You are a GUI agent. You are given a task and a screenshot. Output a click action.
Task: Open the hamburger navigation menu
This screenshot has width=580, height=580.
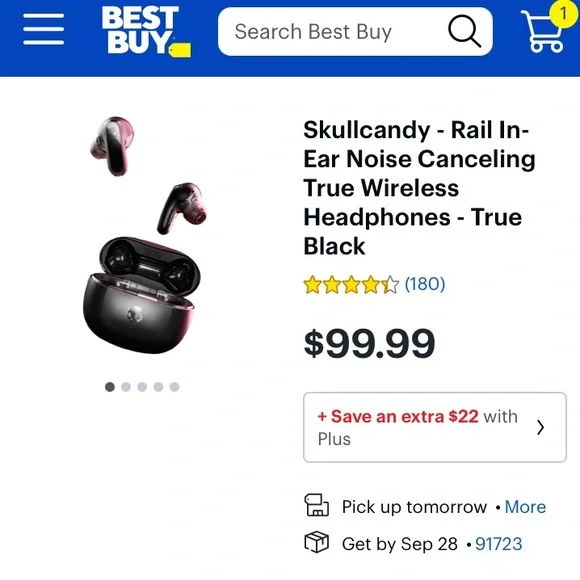coord(43,29)
